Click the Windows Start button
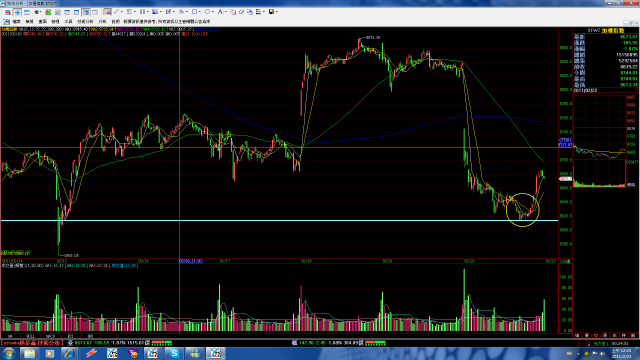This screenshot has height=360, width=640. (9, 353)
